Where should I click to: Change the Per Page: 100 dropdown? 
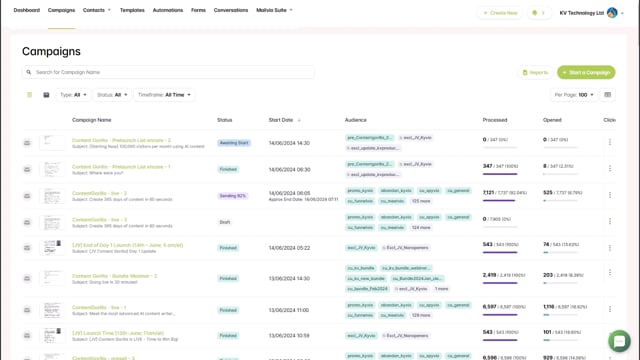pos(574,95)
